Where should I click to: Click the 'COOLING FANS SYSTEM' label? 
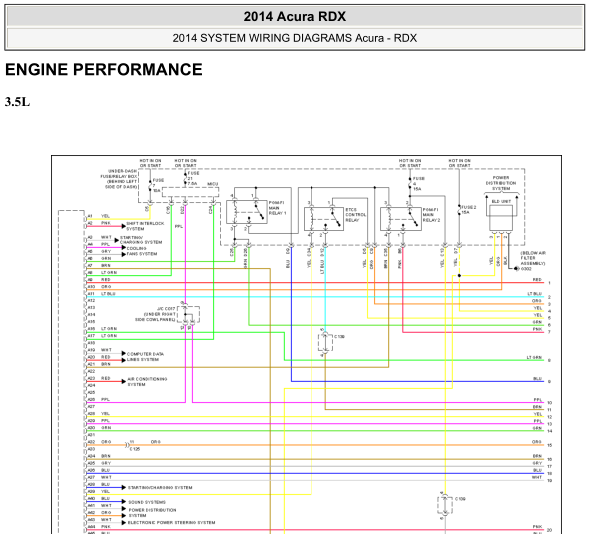click(142, 251)
